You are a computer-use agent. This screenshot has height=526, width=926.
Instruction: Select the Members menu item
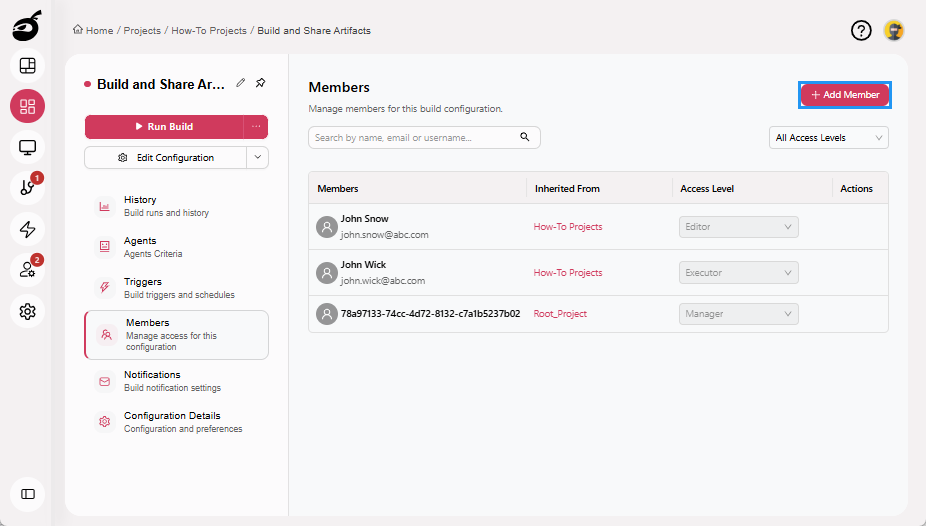pos(176,335)
